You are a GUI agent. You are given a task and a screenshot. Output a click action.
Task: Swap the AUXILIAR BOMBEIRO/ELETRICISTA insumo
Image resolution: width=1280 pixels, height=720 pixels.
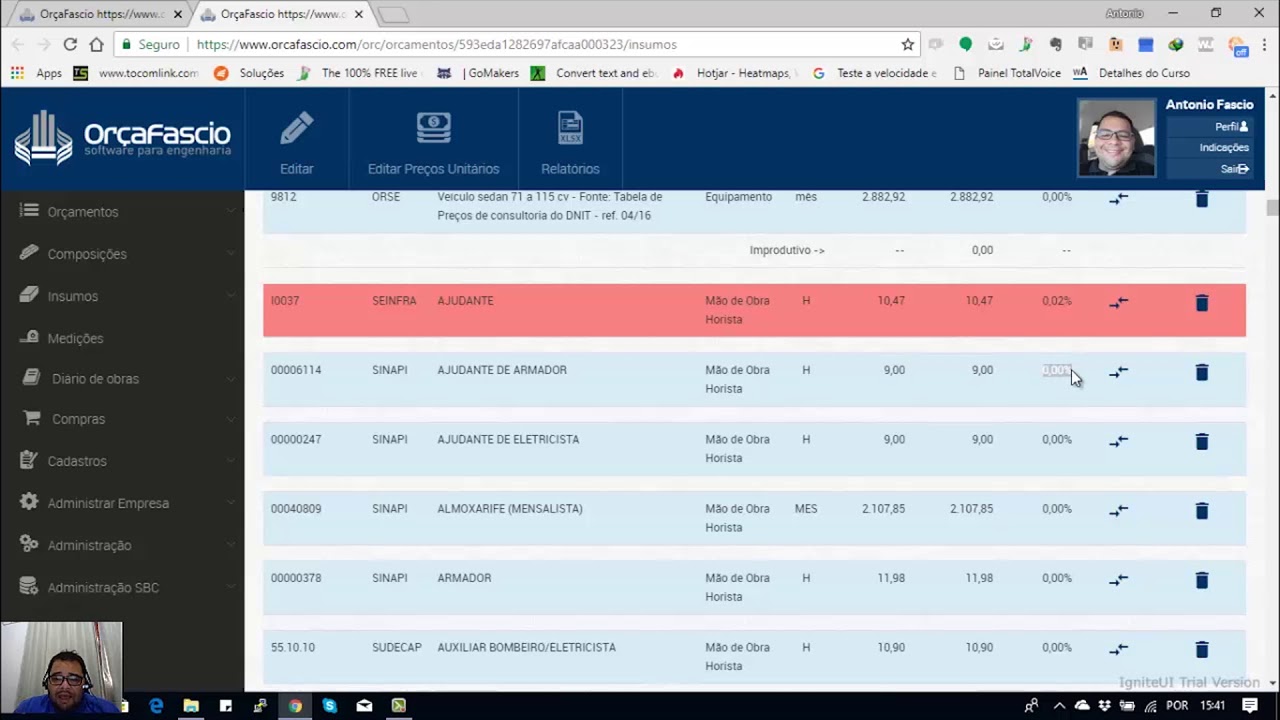(x=1118, y=648)
